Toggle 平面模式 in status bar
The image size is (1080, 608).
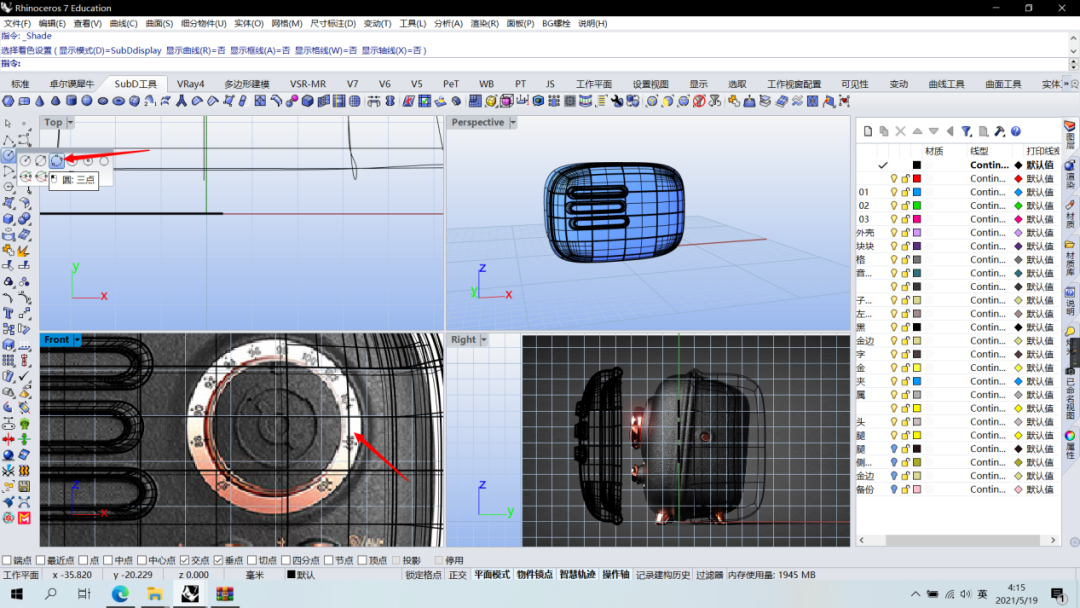492,575
